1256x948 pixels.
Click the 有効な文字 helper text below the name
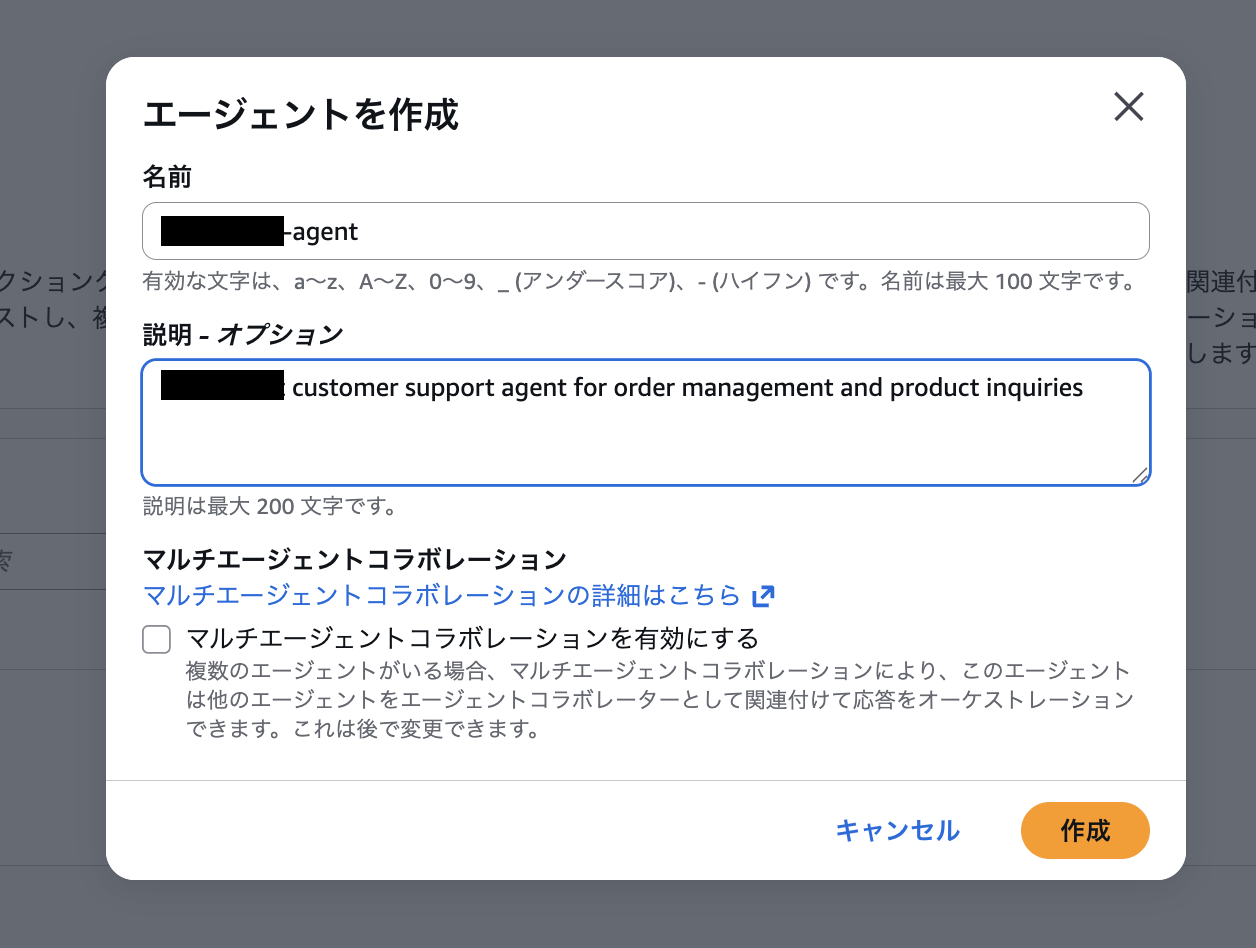(646, 281)
